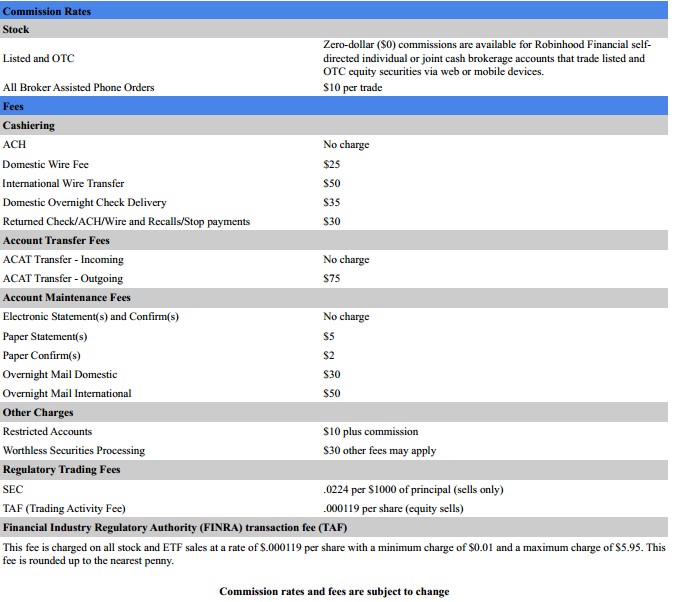Click the $30 returned check fee value
This screenshot has width=674, height=602.
tap(331, 221)
